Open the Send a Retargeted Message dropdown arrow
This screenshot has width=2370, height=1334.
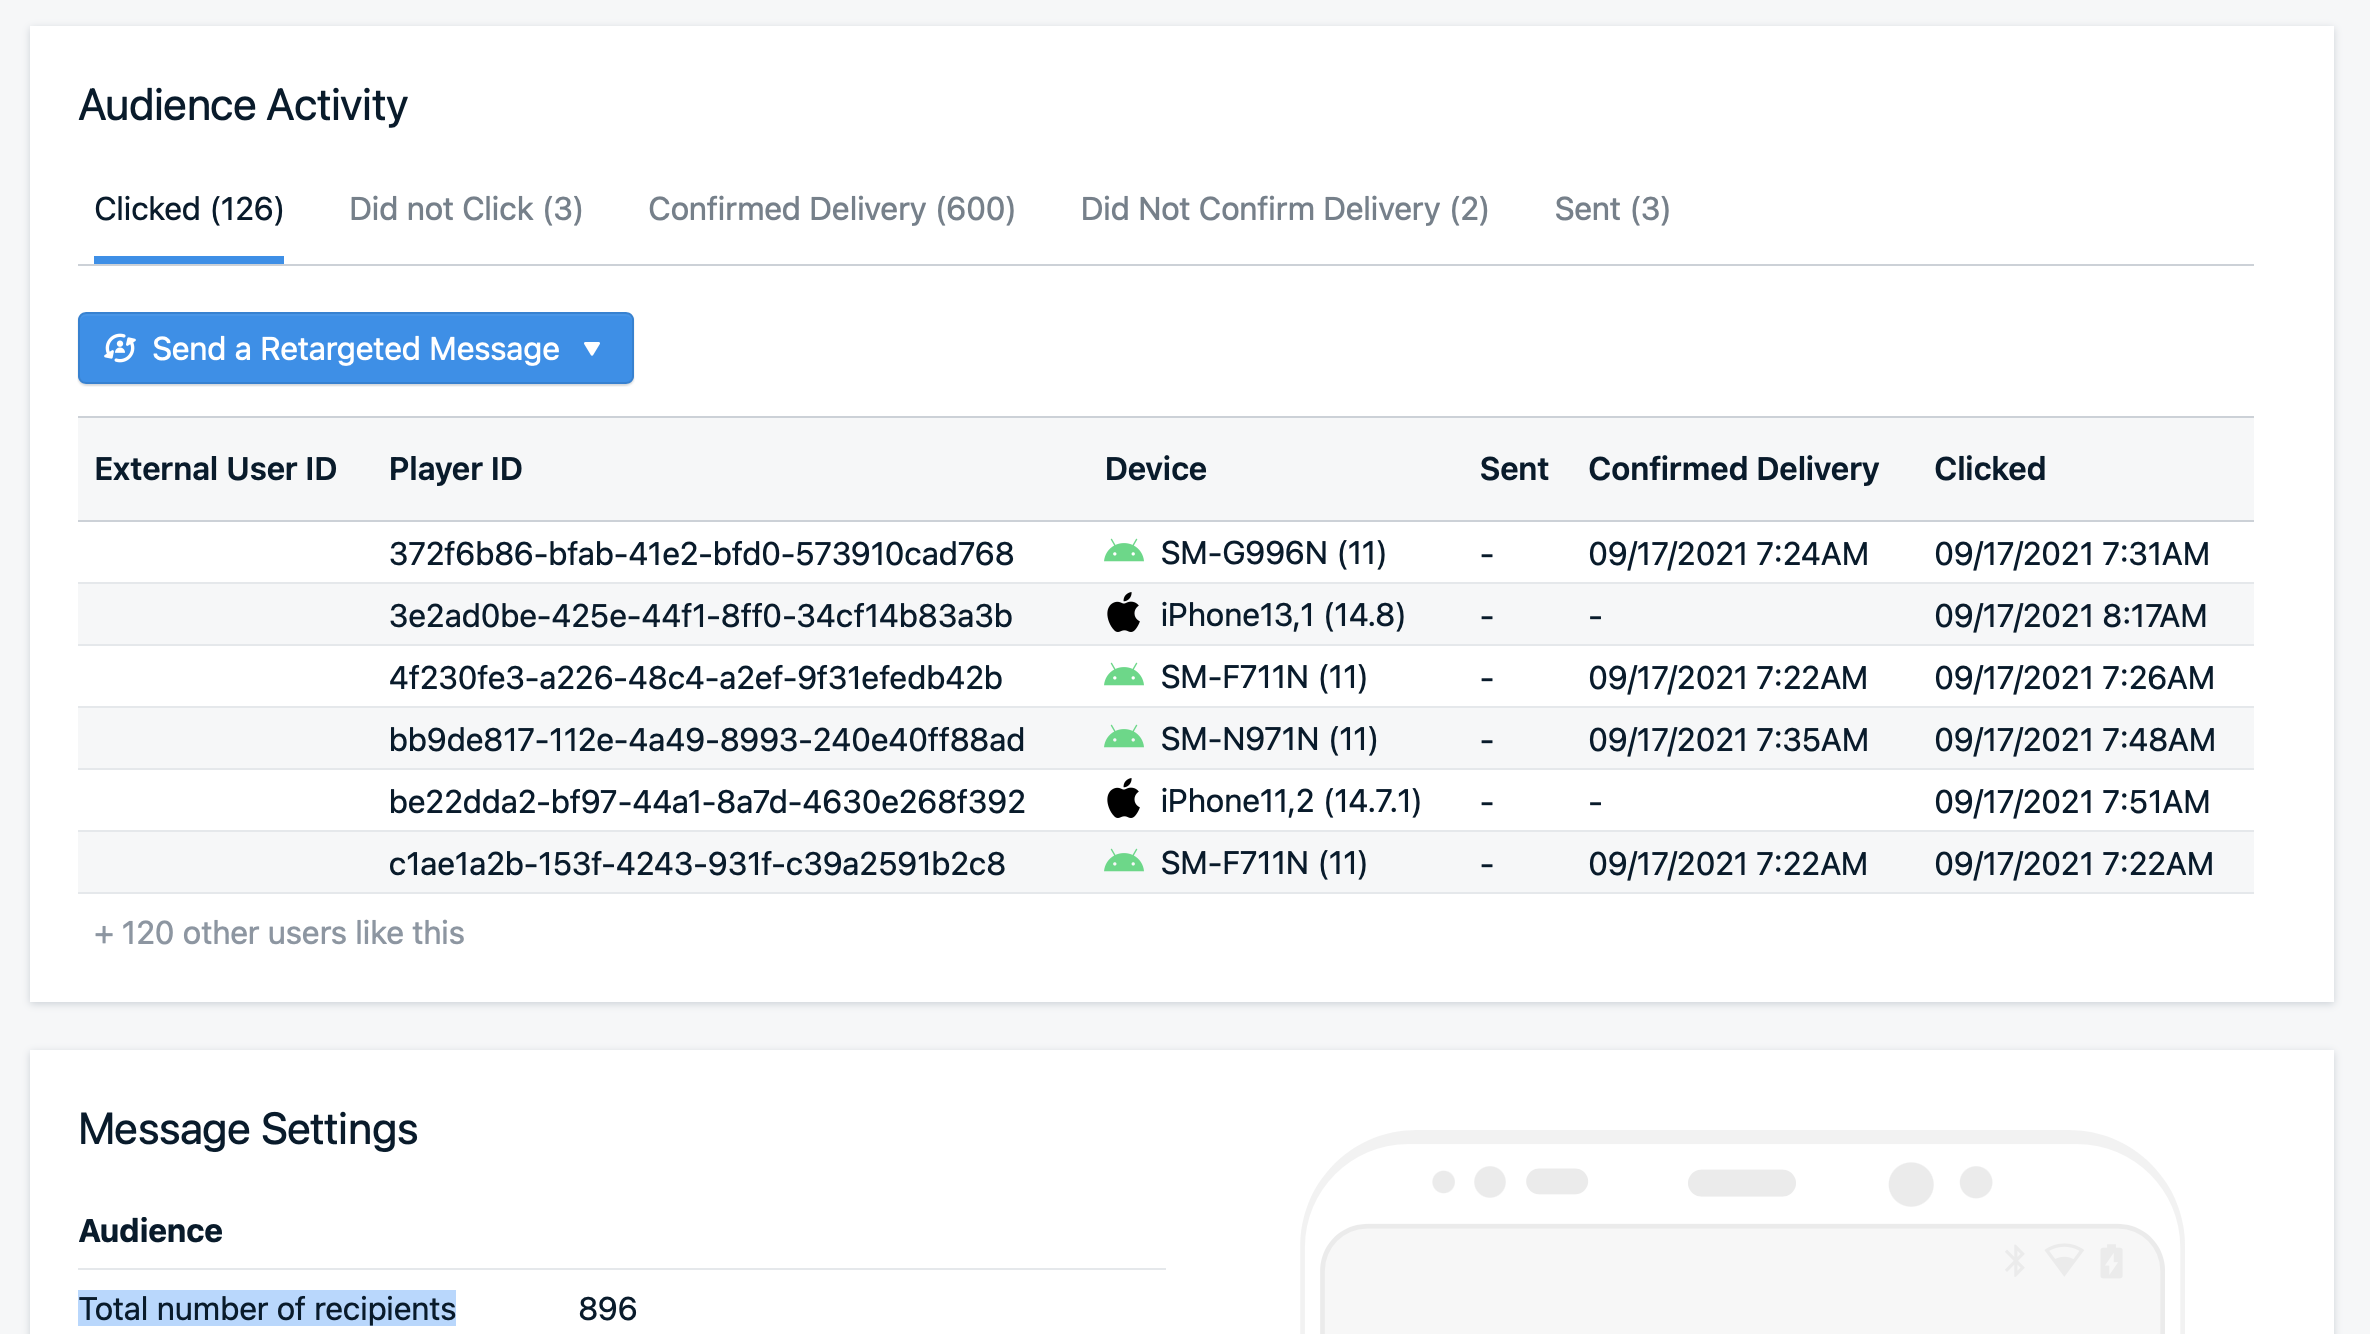click(x=592, y=349)
